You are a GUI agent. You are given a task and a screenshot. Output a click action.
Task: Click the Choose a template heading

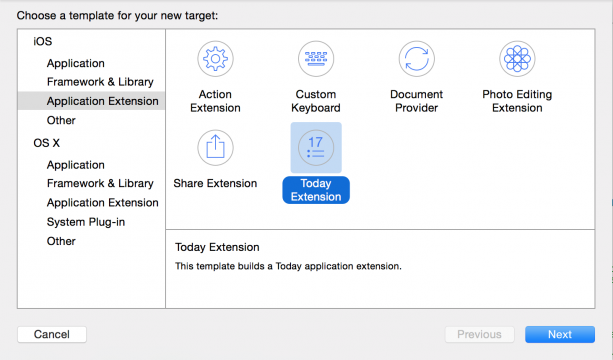(x=117, y=16)
